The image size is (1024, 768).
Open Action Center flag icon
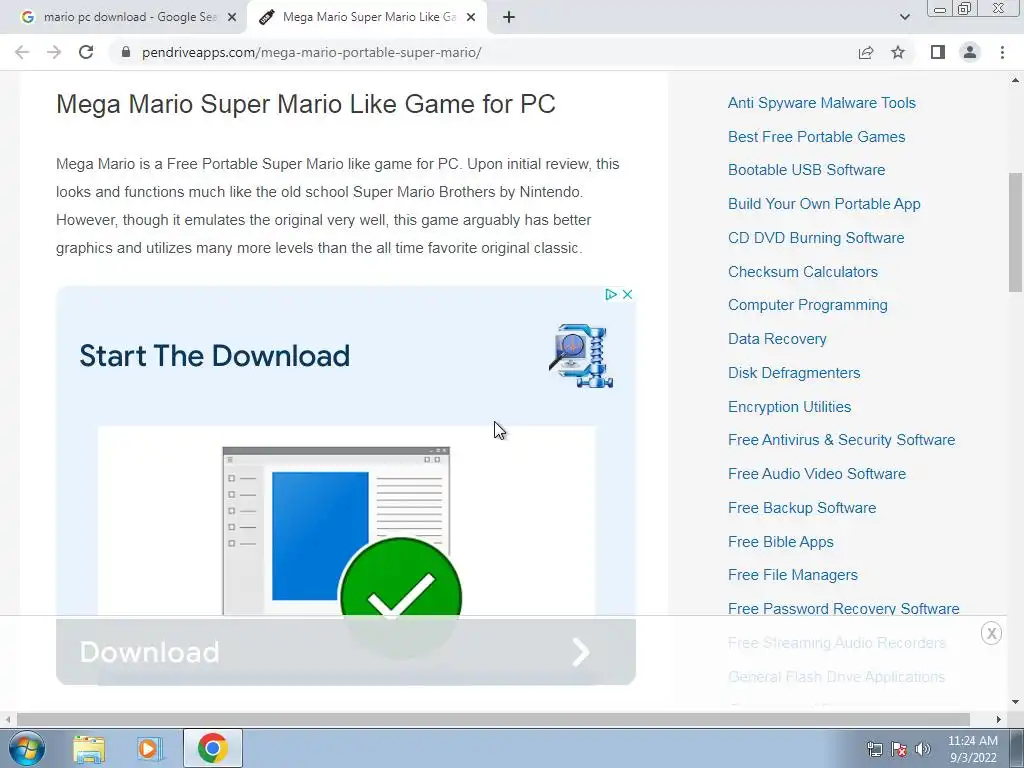899,749
